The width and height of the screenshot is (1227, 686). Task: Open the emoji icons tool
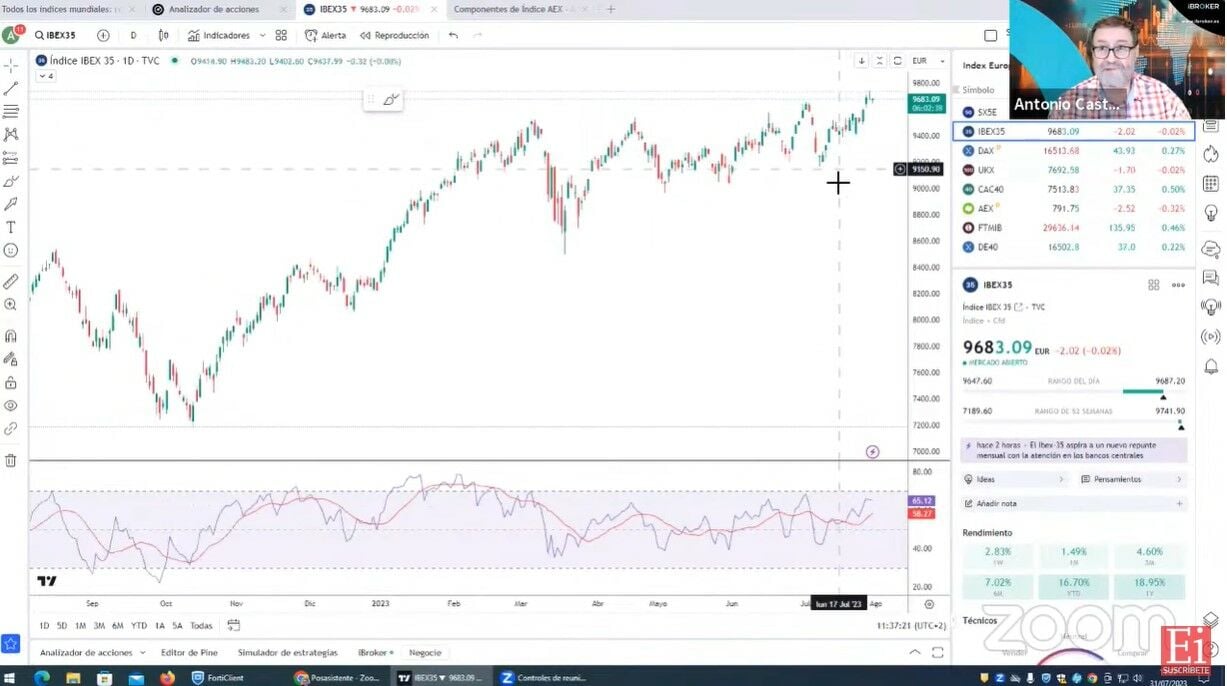point(11,250)
